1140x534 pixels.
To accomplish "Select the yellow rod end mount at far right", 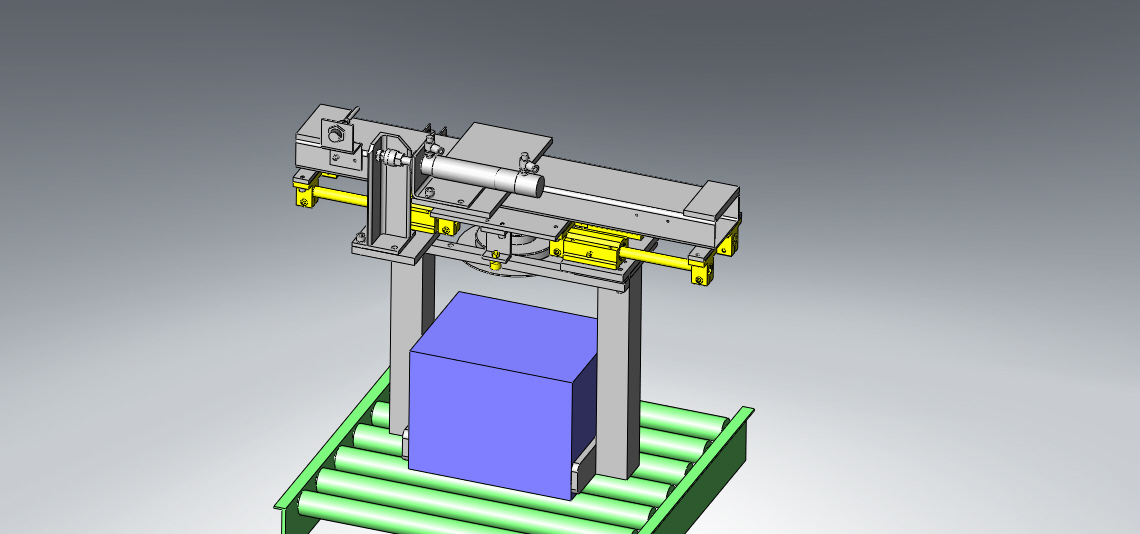I will coord(702,267).
